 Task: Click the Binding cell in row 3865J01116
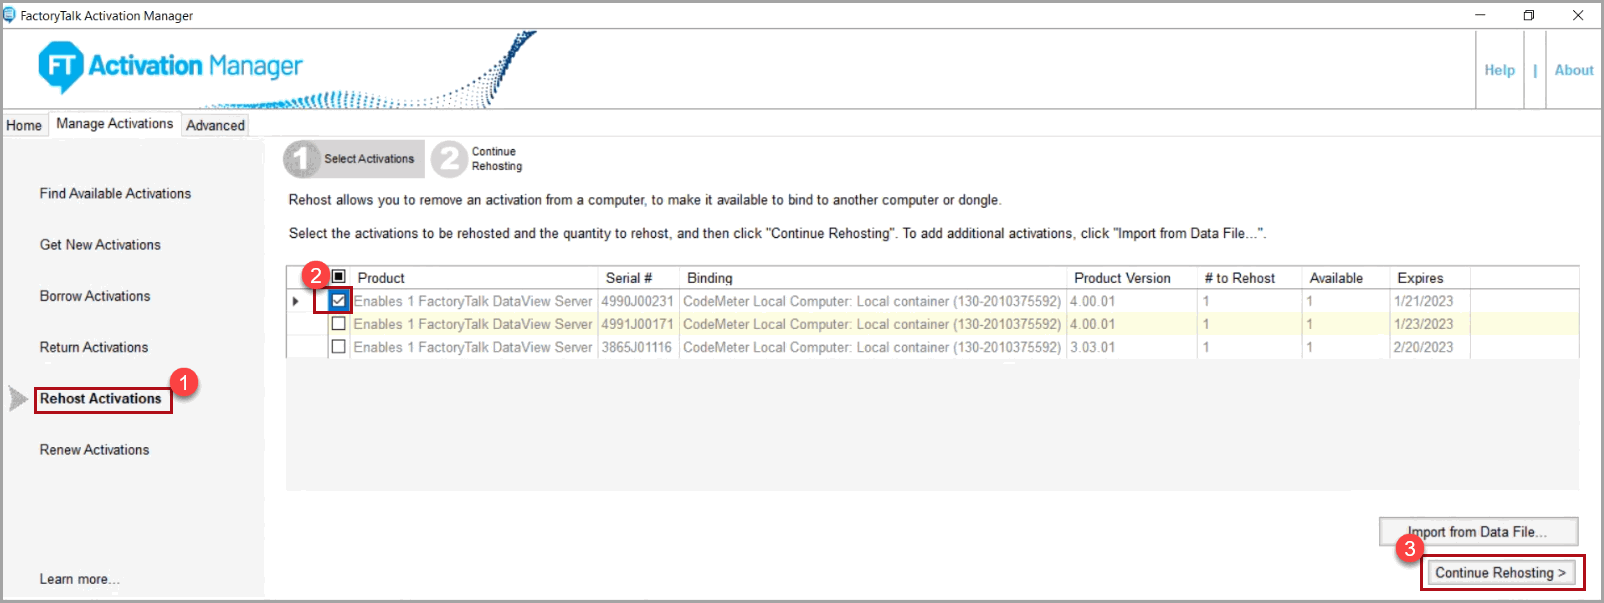pyautogui.click(x=873, y=347)
